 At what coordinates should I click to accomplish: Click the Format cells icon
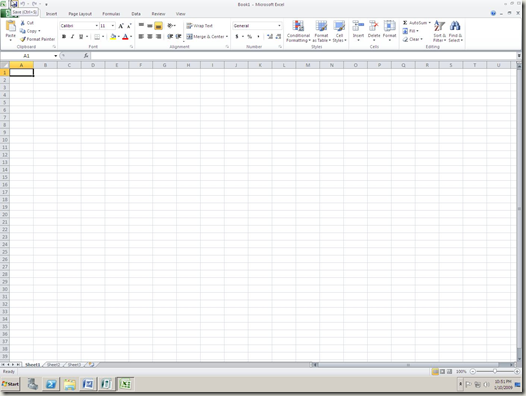[389, 26]
